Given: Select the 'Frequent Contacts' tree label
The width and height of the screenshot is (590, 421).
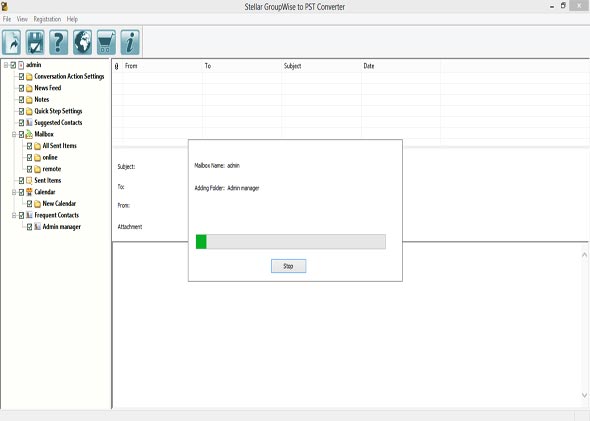Looking at the screenshot, I should pyautogui.click(x=57, y=215).
